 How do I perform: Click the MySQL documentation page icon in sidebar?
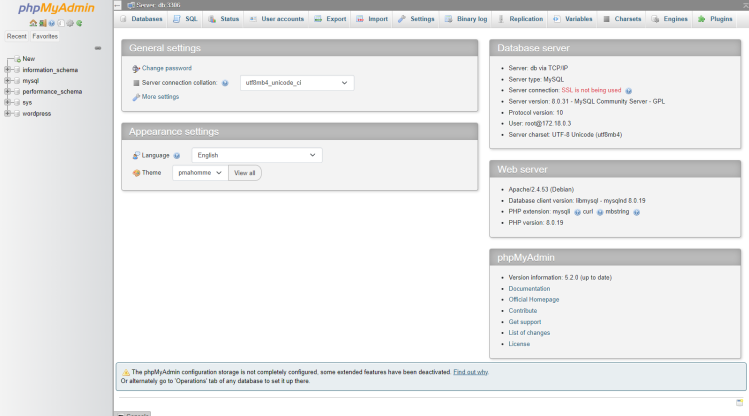pos(61,23)
